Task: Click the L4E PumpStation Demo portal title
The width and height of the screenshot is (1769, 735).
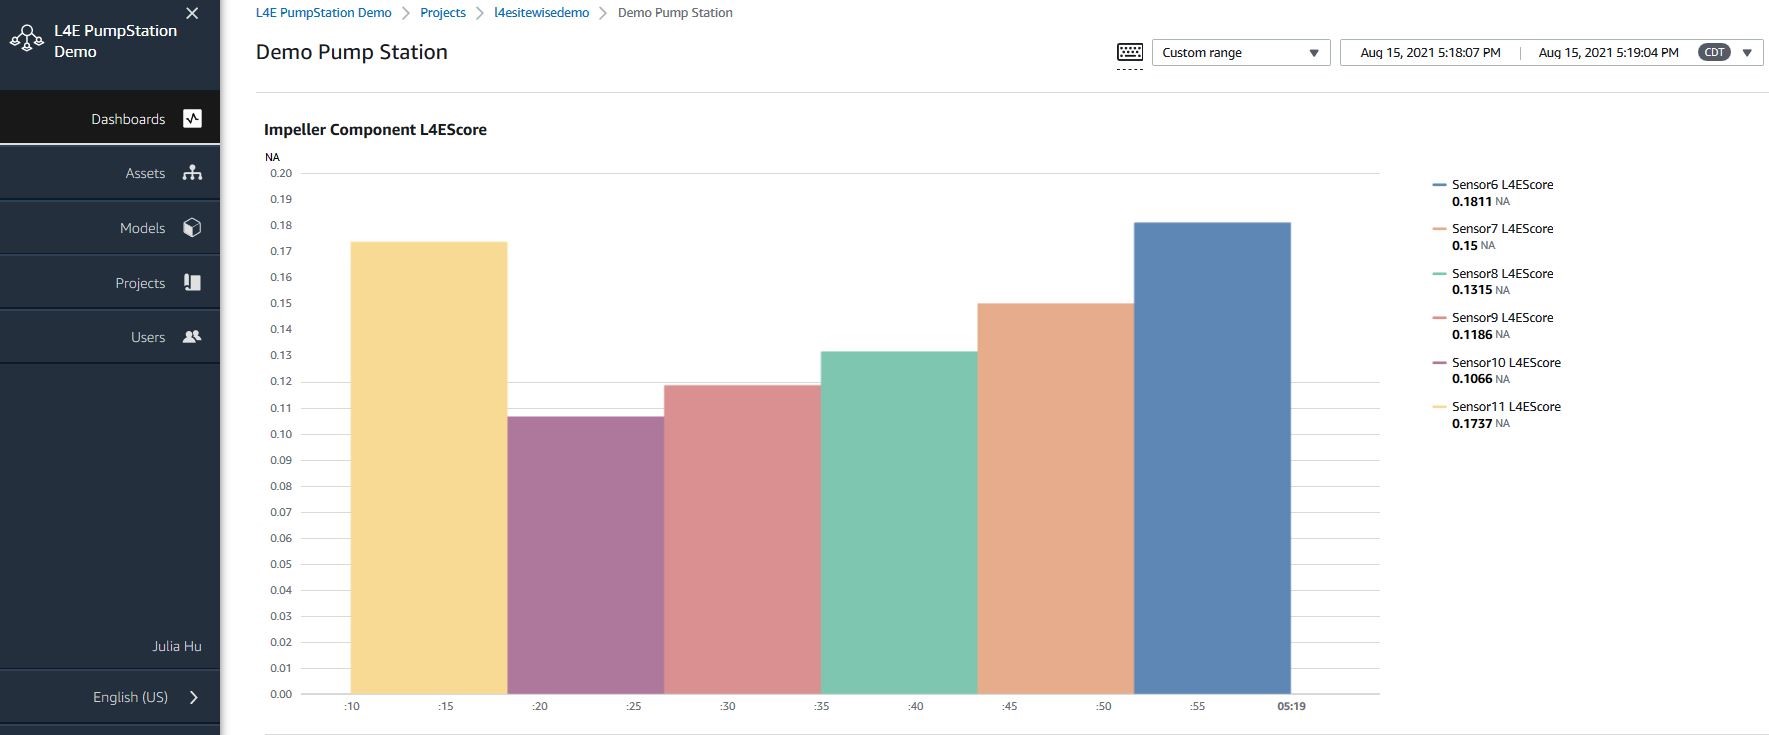Action: click(115, 41)
